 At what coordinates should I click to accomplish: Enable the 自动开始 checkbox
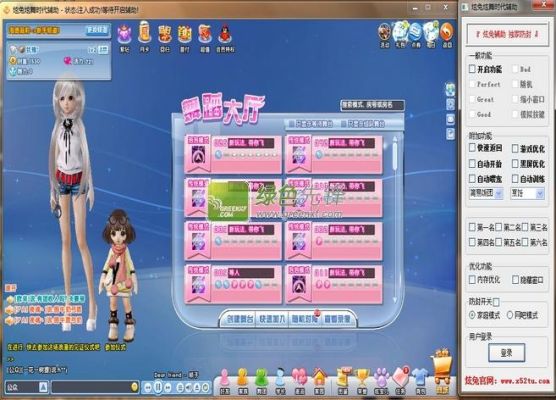tap(472, 163)
